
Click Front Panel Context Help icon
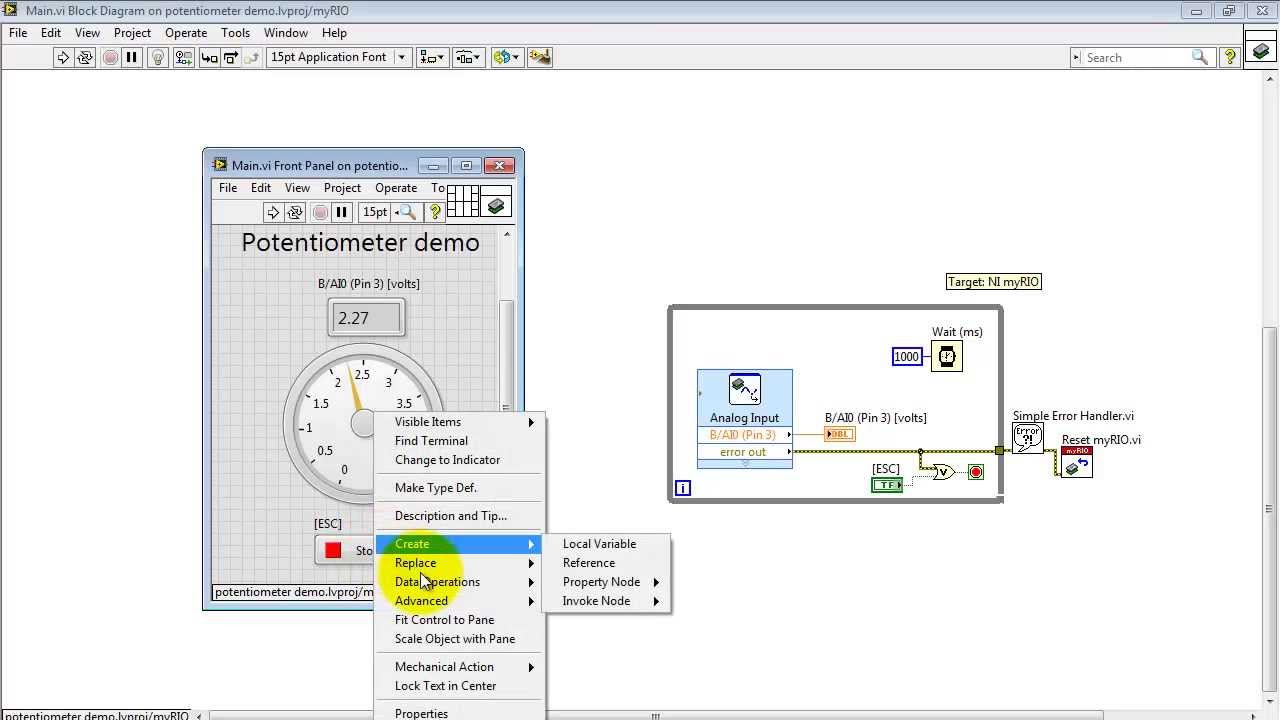pyautogui.click(x=435, y=212)
